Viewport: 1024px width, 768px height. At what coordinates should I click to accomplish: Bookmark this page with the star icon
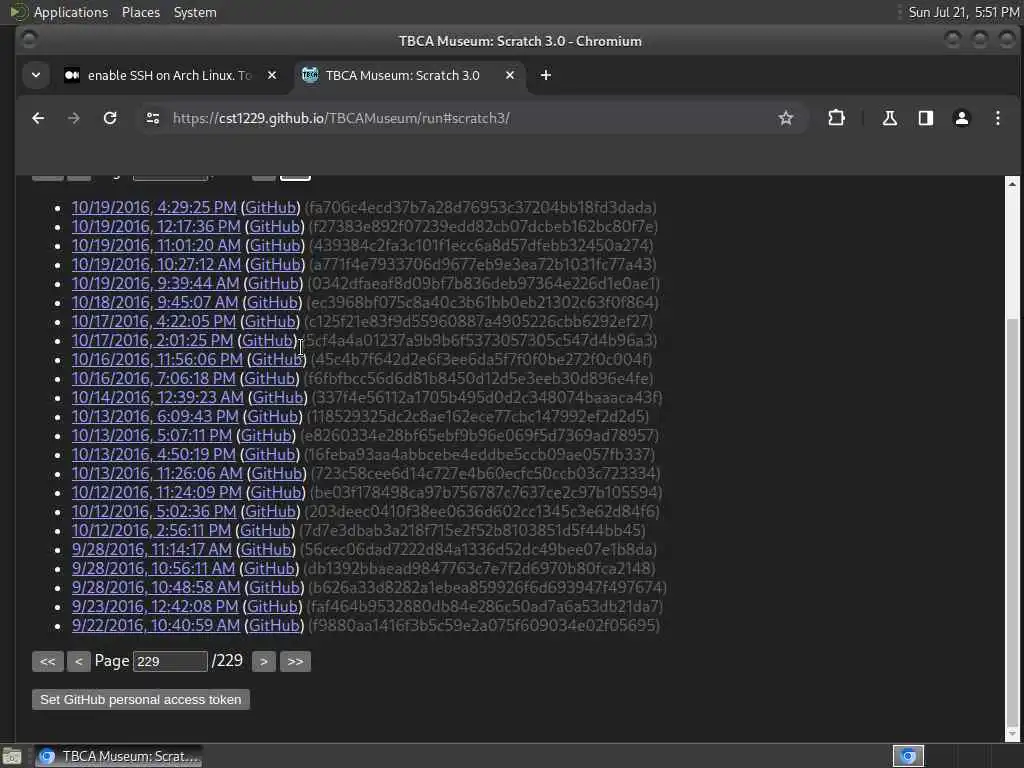click(786, 118)
